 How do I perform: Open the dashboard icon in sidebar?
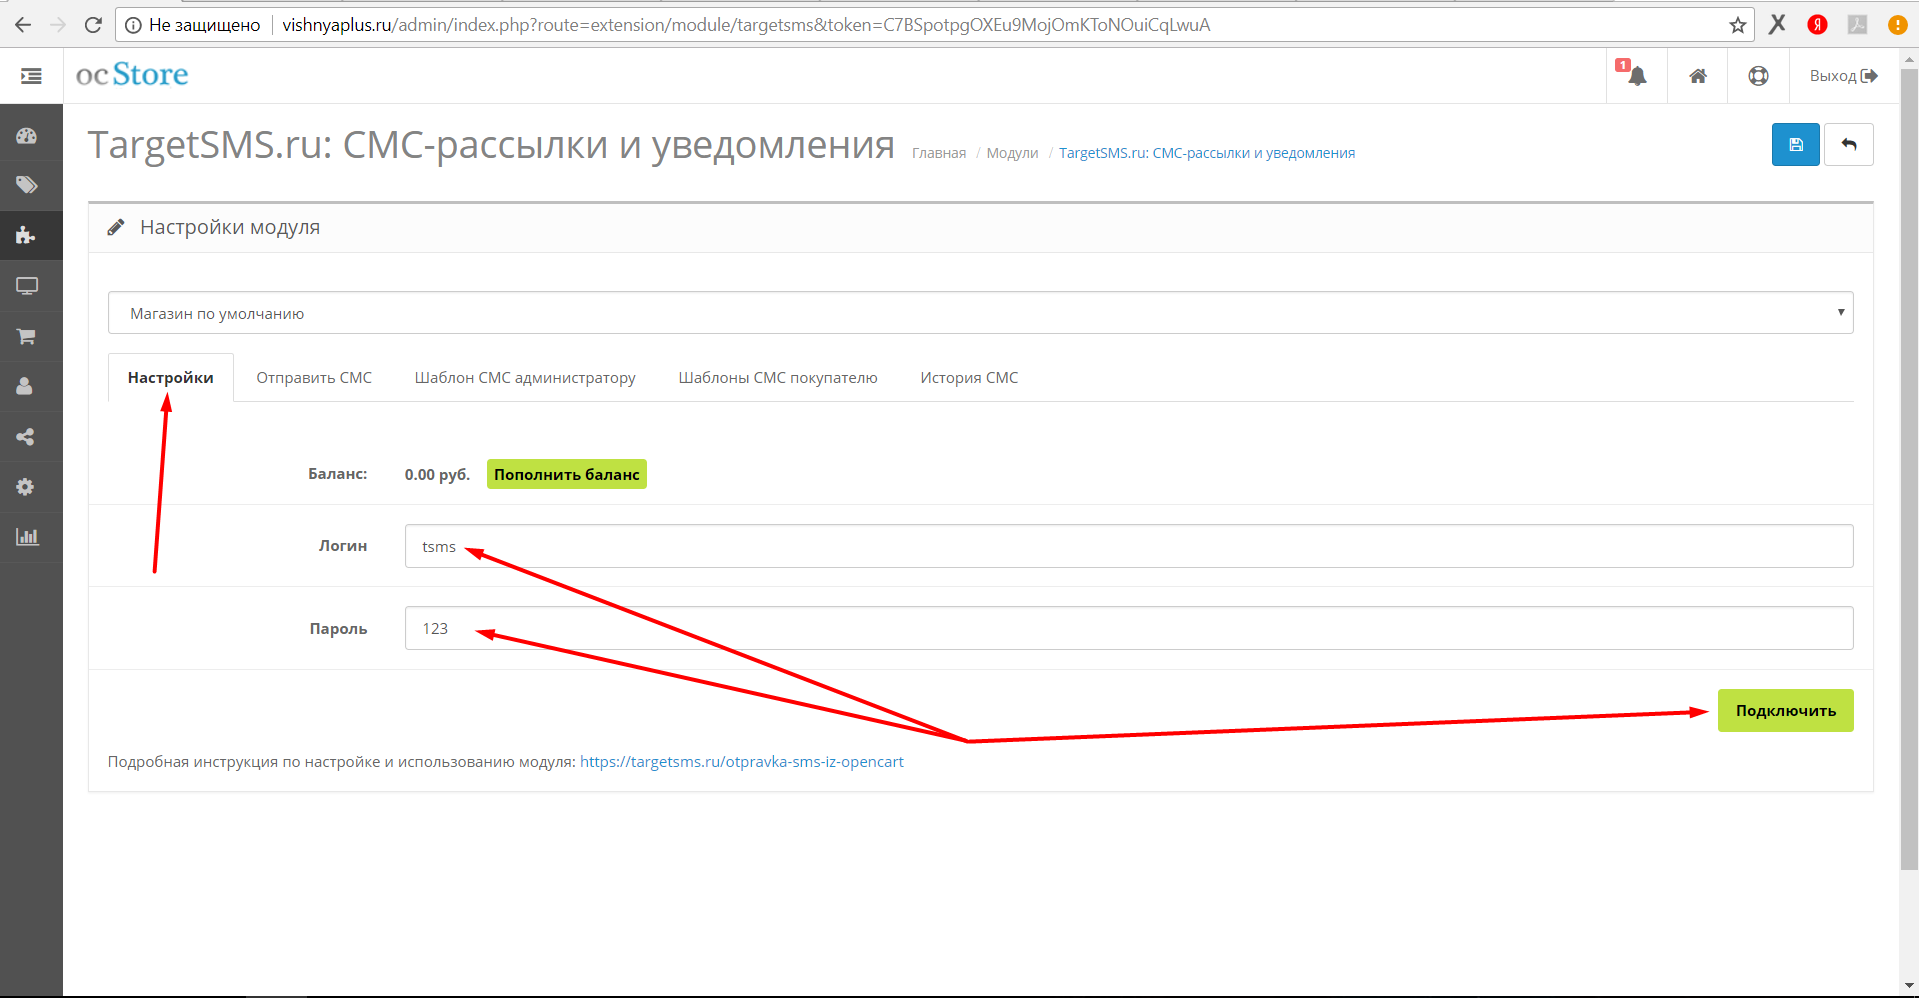point(27,136)
